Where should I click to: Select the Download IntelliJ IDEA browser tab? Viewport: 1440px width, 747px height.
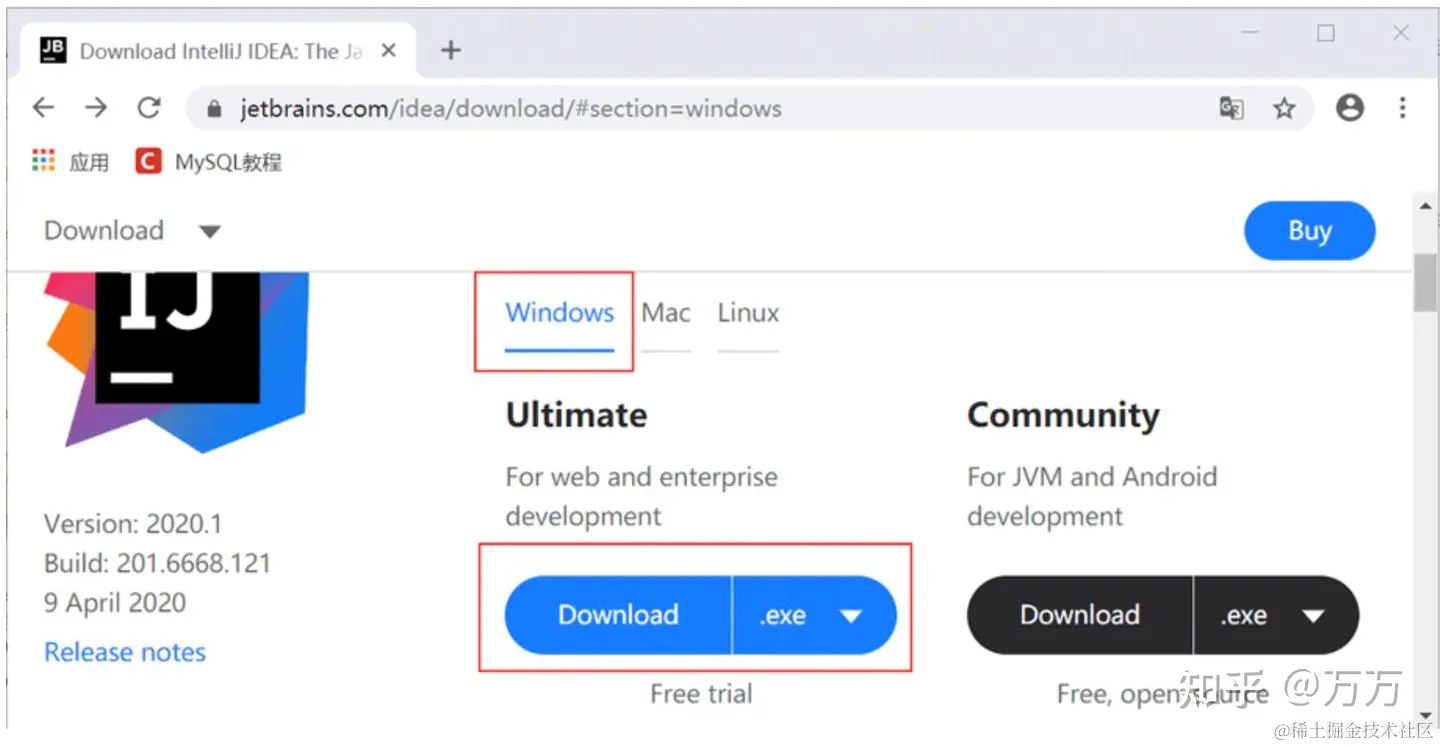(x=219, y=51)
